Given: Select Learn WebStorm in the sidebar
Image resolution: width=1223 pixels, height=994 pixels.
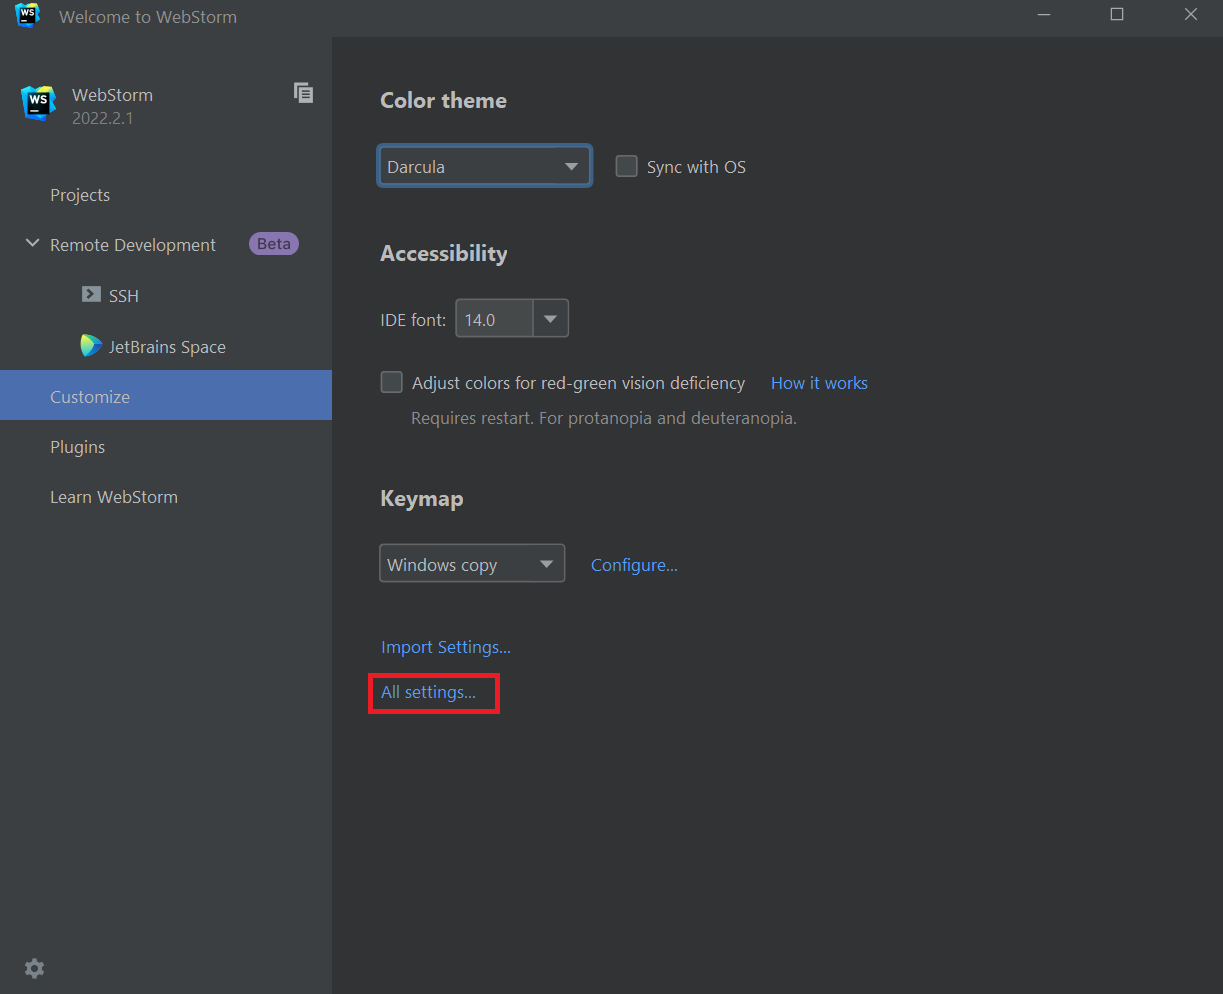Looking at the screenshot, I should tap(114, 497).
